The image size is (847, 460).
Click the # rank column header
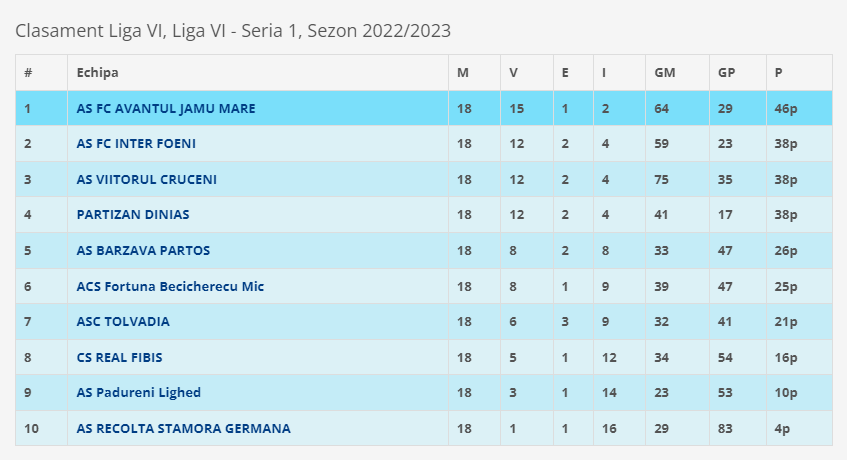click(x=28, y=73)
